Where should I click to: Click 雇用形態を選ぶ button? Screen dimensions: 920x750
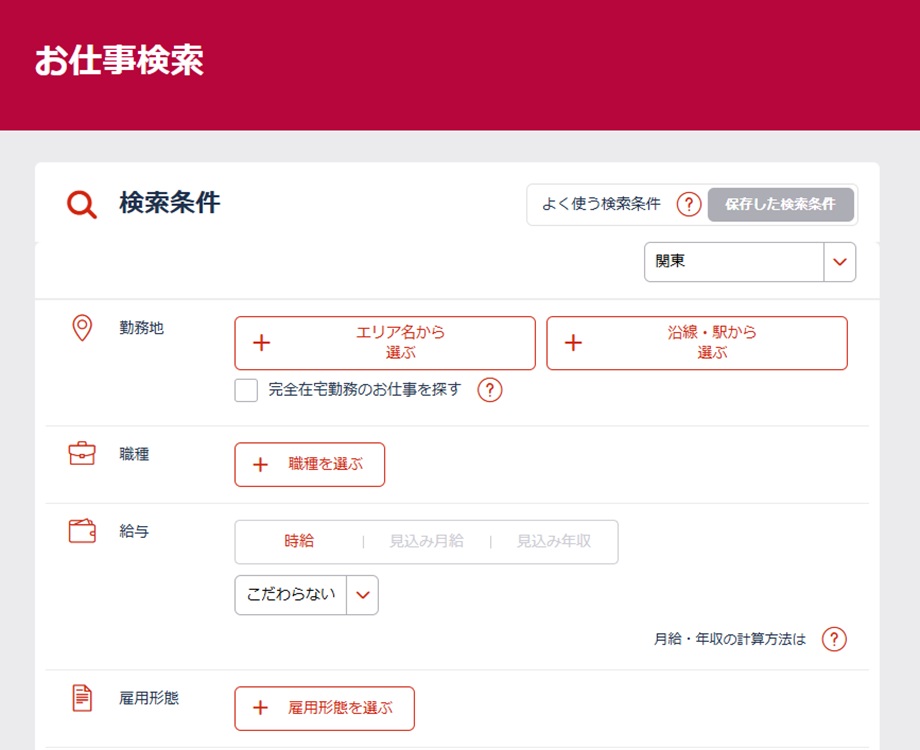325,708
